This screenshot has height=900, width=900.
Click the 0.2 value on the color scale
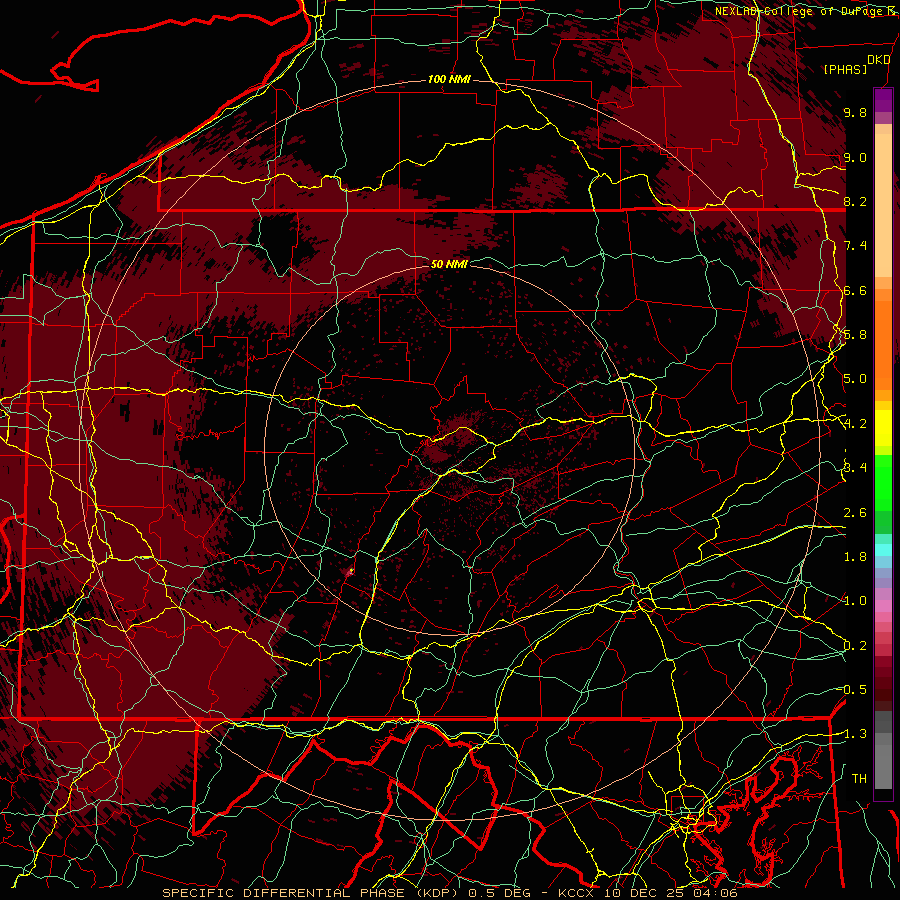(855, 646)
